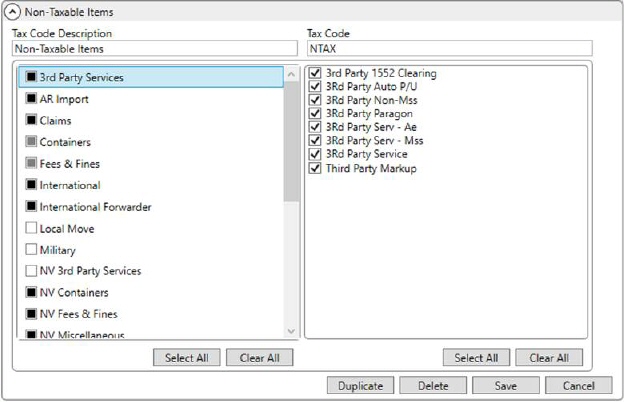Screen dimensions: 624x402
Task: Click the Duplicate button
Action: pyautogui.click(x=360, y=385)
